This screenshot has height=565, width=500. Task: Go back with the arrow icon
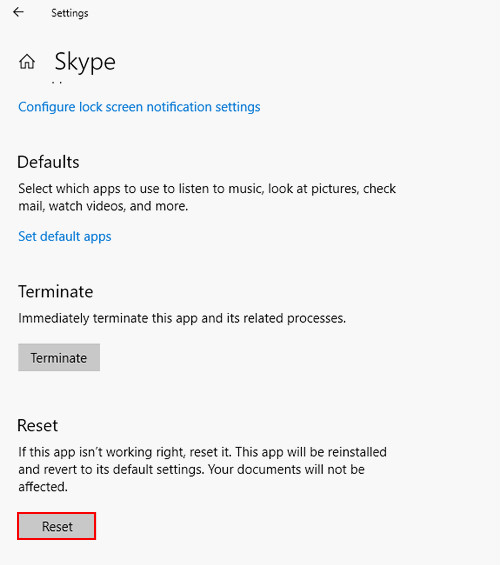[18, 12]
